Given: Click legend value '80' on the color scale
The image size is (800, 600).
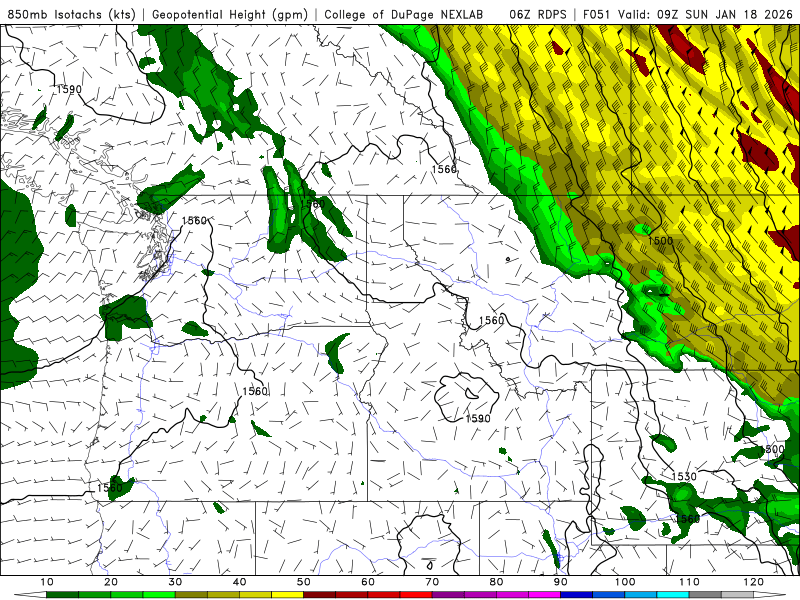Looking at the screenshot, I should coord(496,582).
